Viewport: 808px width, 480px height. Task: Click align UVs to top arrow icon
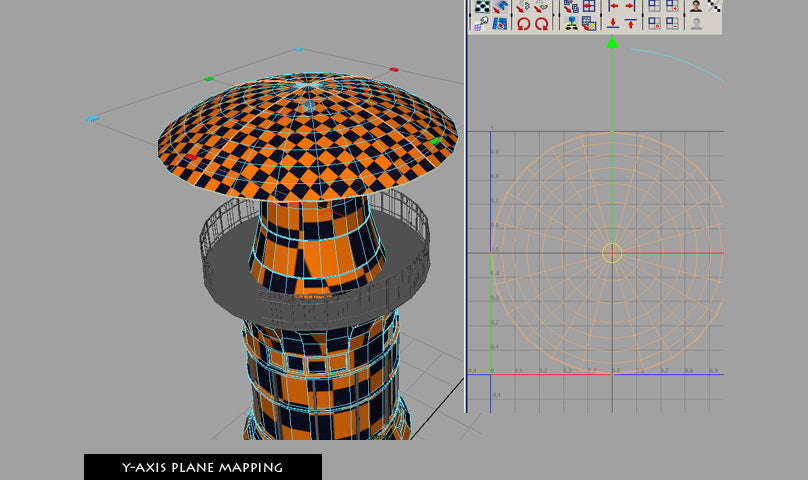pos(631,23)
